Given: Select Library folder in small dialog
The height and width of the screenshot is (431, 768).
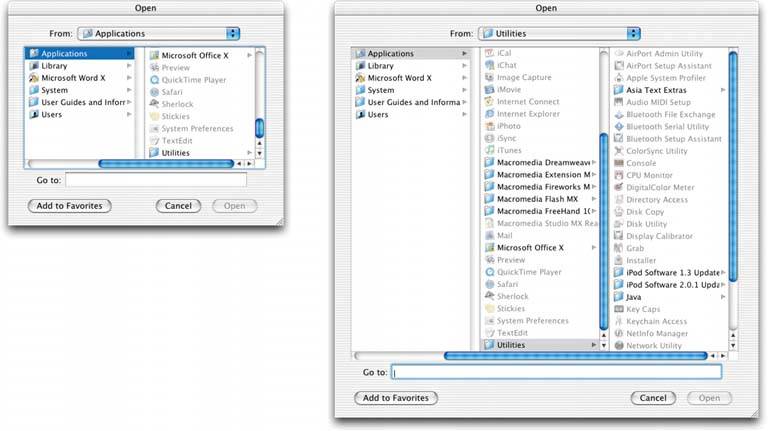Looking at the screenshot, I should (80, 66).
